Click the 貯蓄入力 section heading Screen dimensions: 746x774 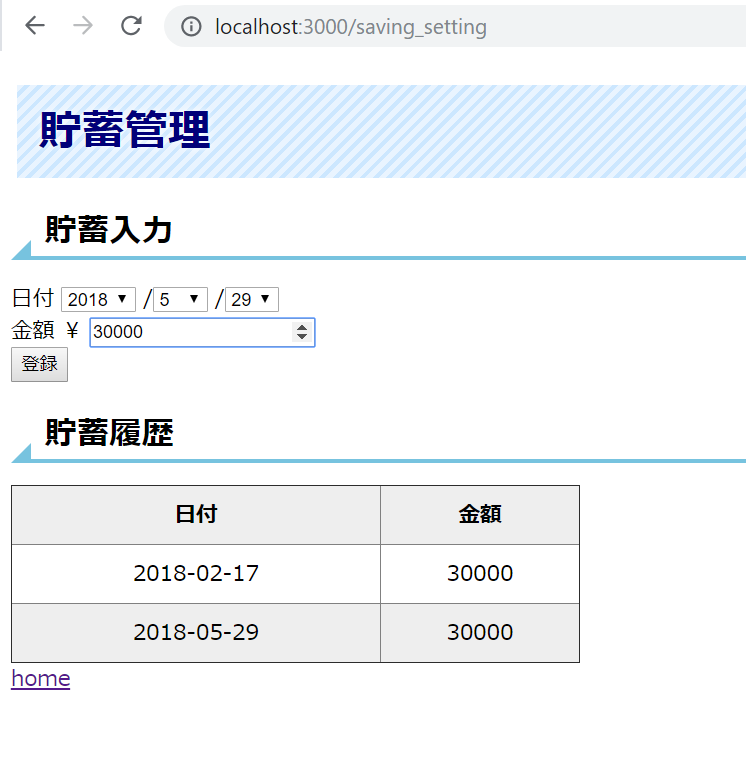(x=108, y=230)
